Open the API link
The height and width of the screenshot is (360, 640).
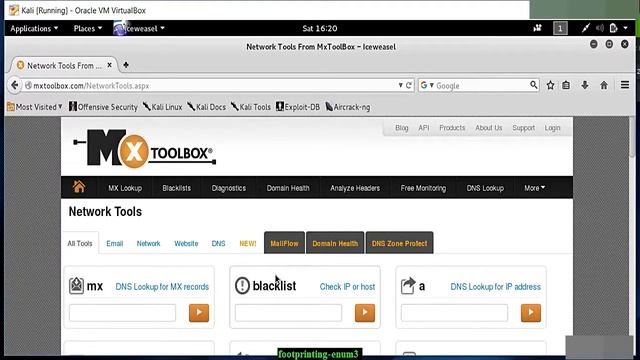coord(424,128)
